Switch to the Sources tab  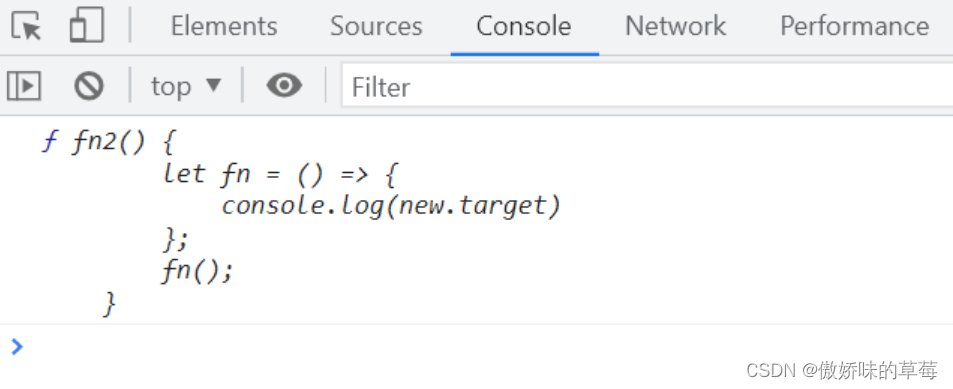click(x=376, y=26)
